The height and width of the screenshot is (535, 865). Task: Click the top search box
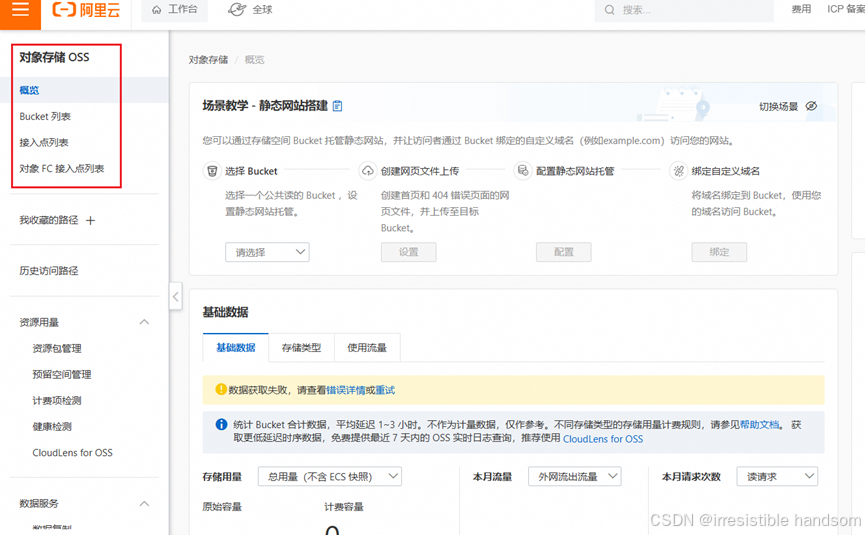coord(684,10)
